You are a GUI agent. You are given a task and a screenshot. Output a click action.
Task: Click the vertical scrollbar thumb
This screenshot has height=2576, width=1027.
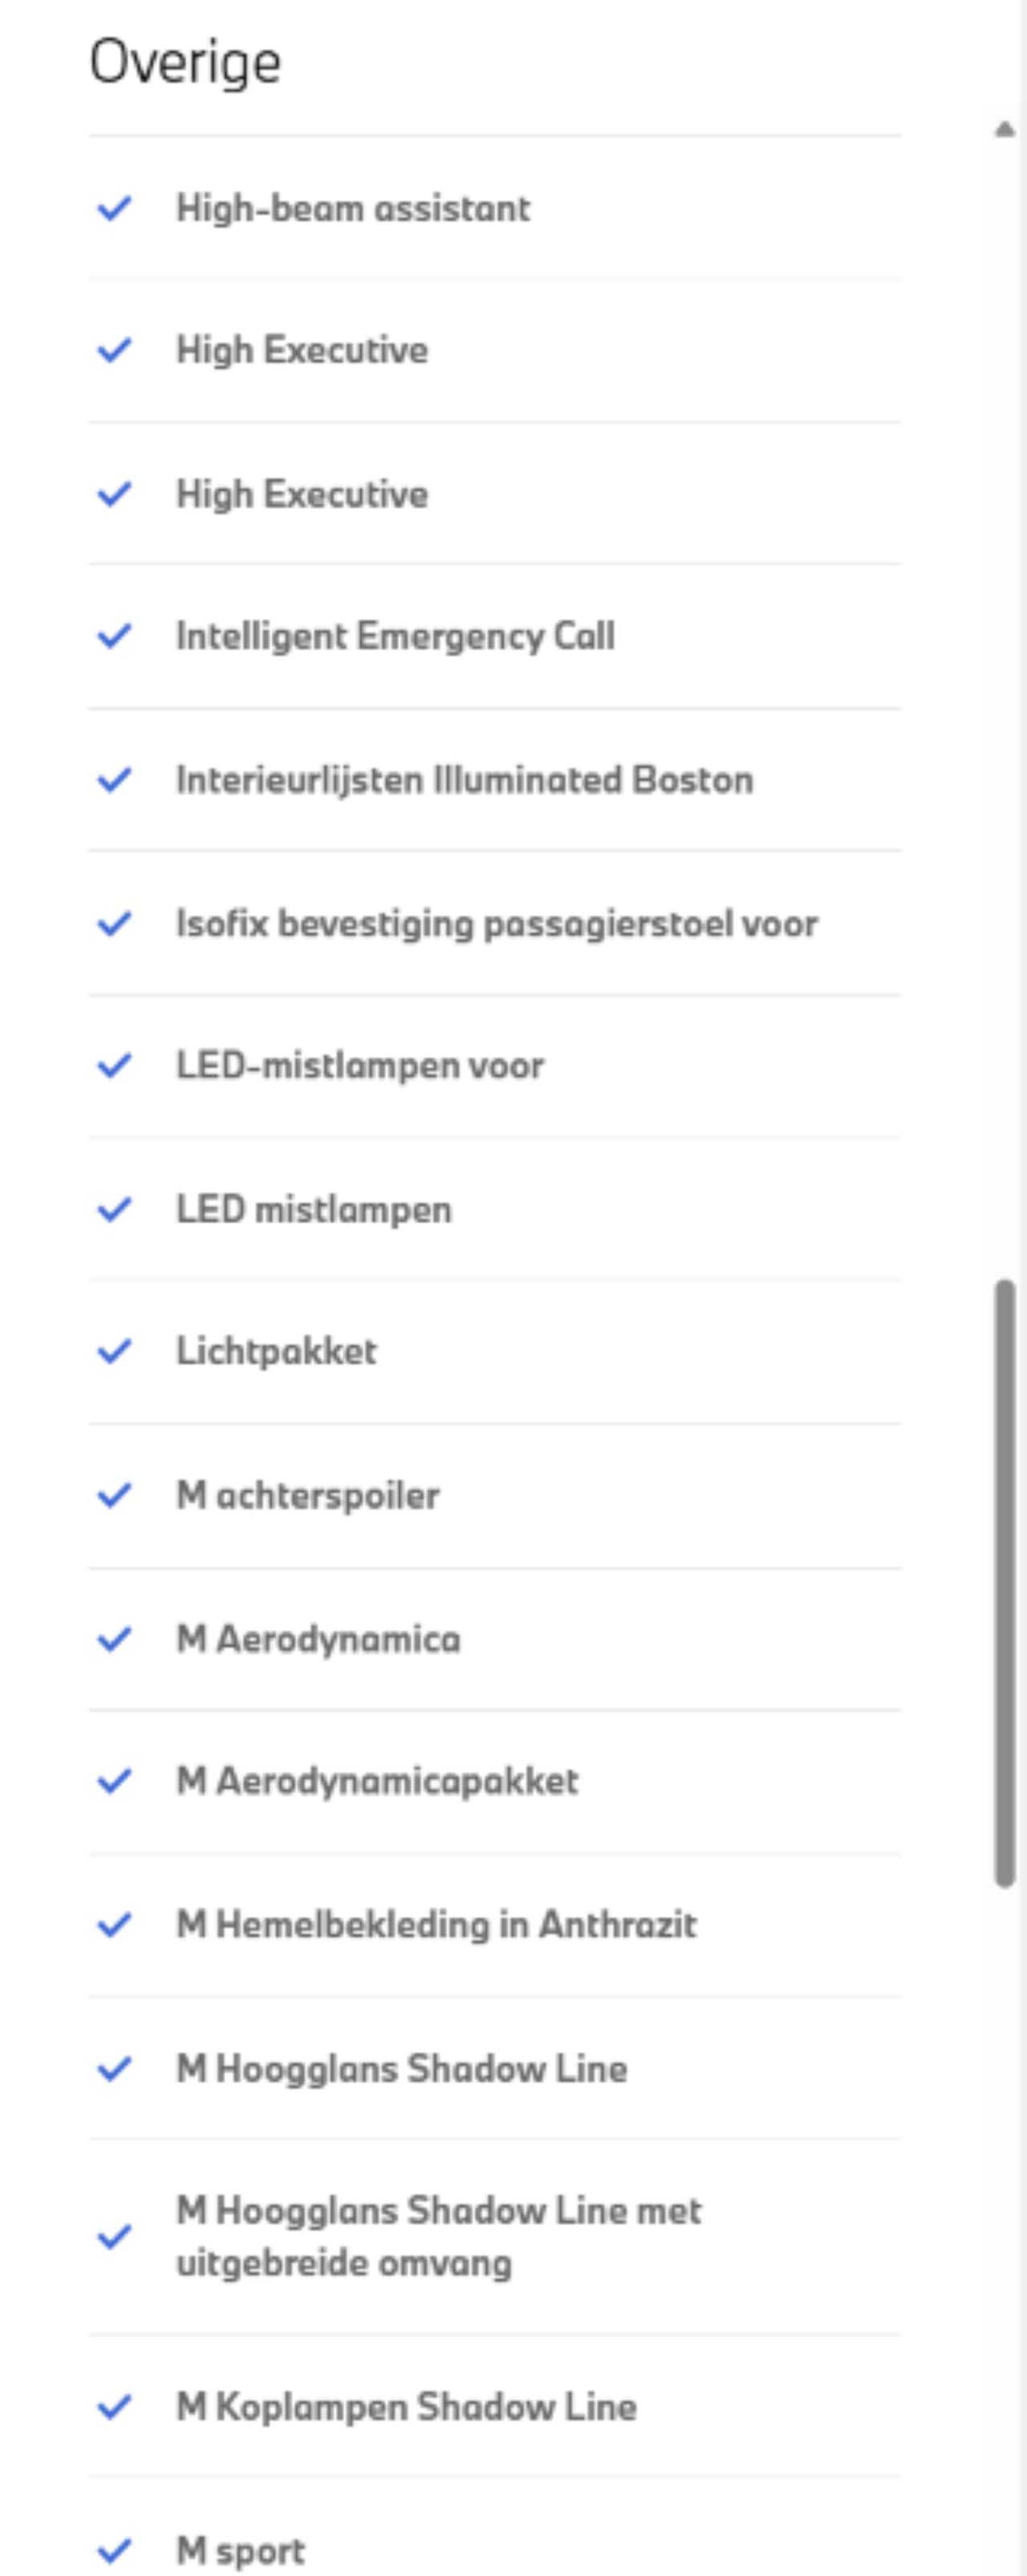click(1004, 1582)
